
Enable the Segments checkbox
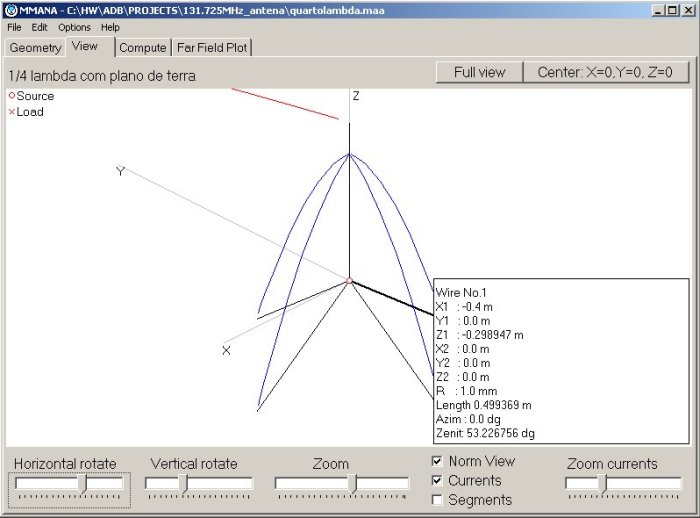pos(437,500)
